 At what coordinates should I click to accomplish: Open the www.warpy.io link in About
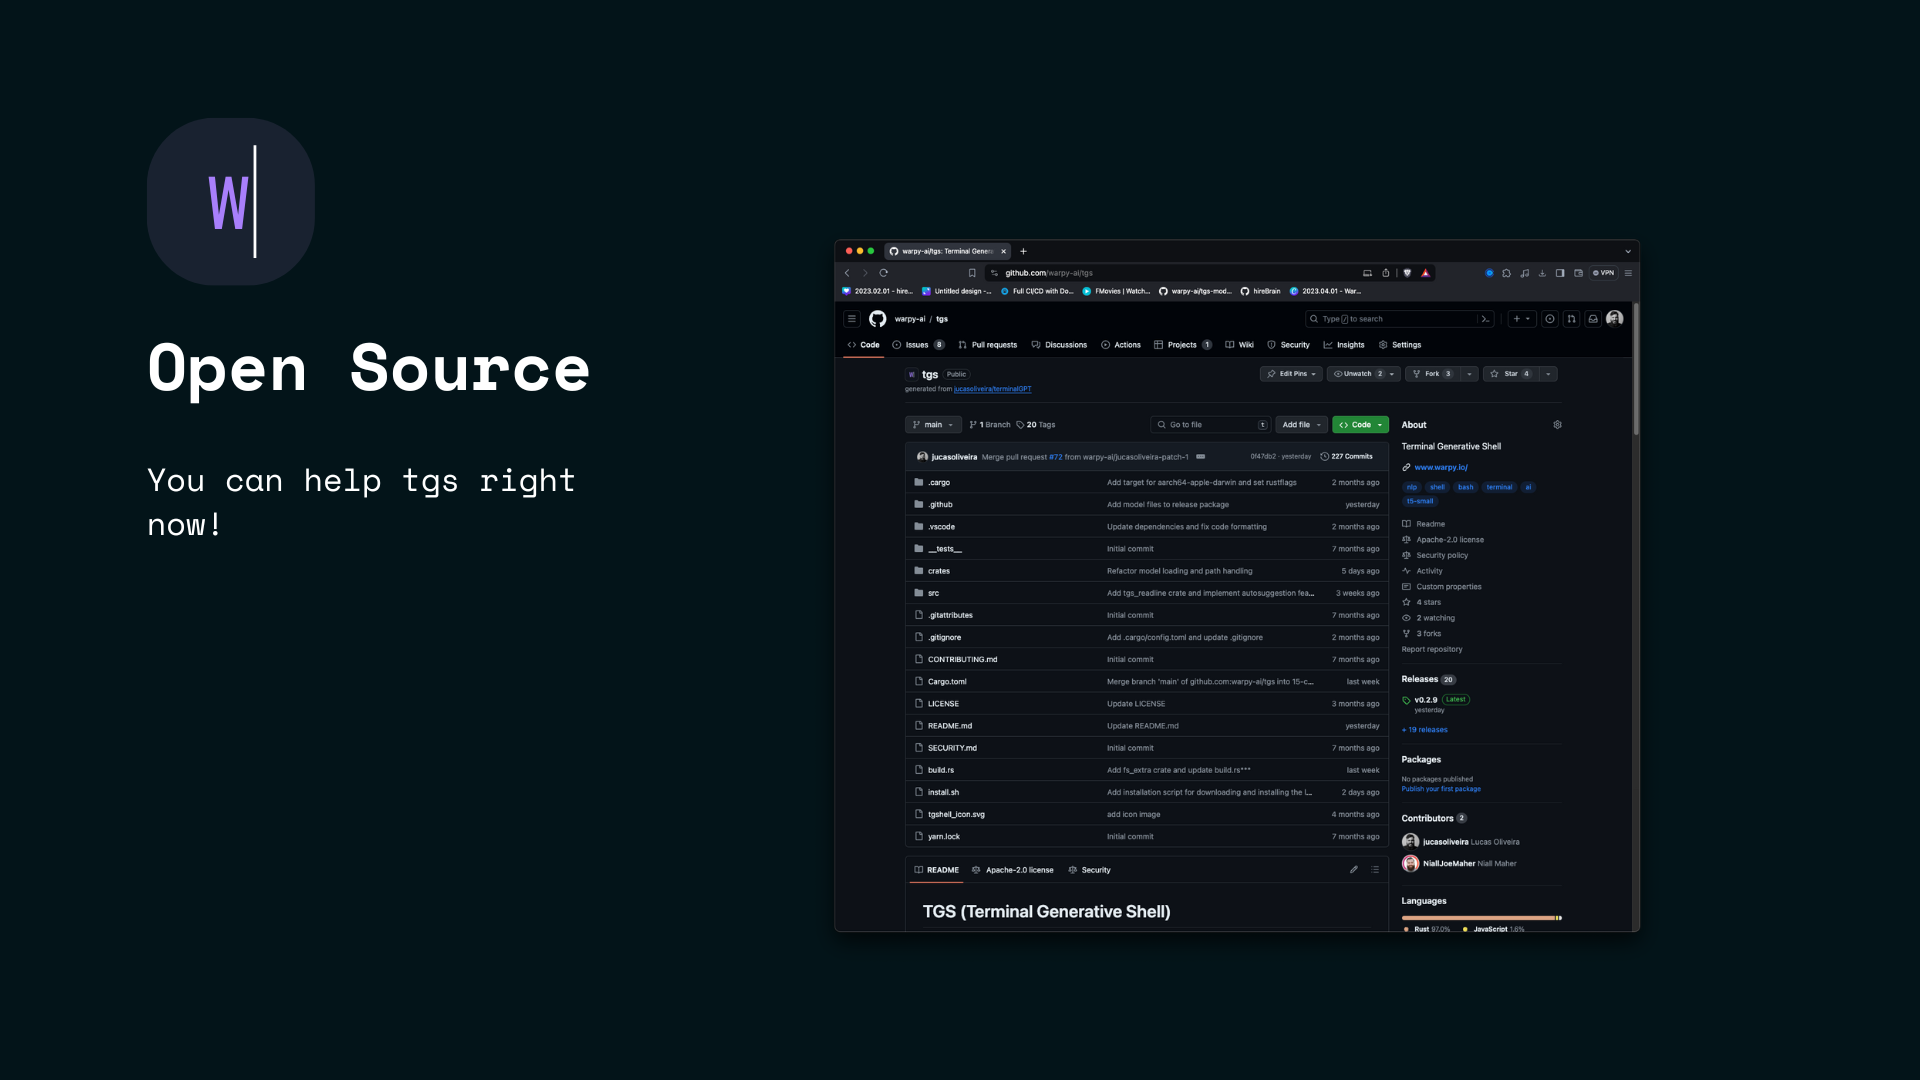click(x=1440, y=467)
